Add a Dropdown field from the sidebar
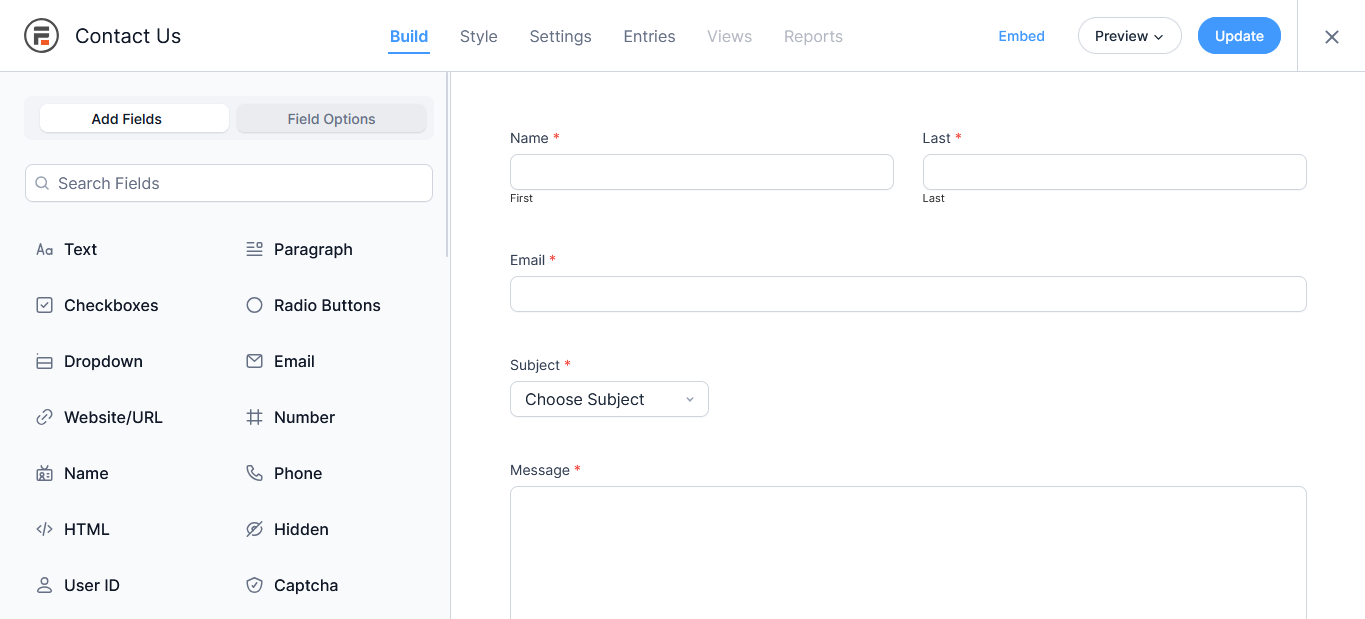The width and height of the screenshot is (1365, 619). [x=102, y=362]
